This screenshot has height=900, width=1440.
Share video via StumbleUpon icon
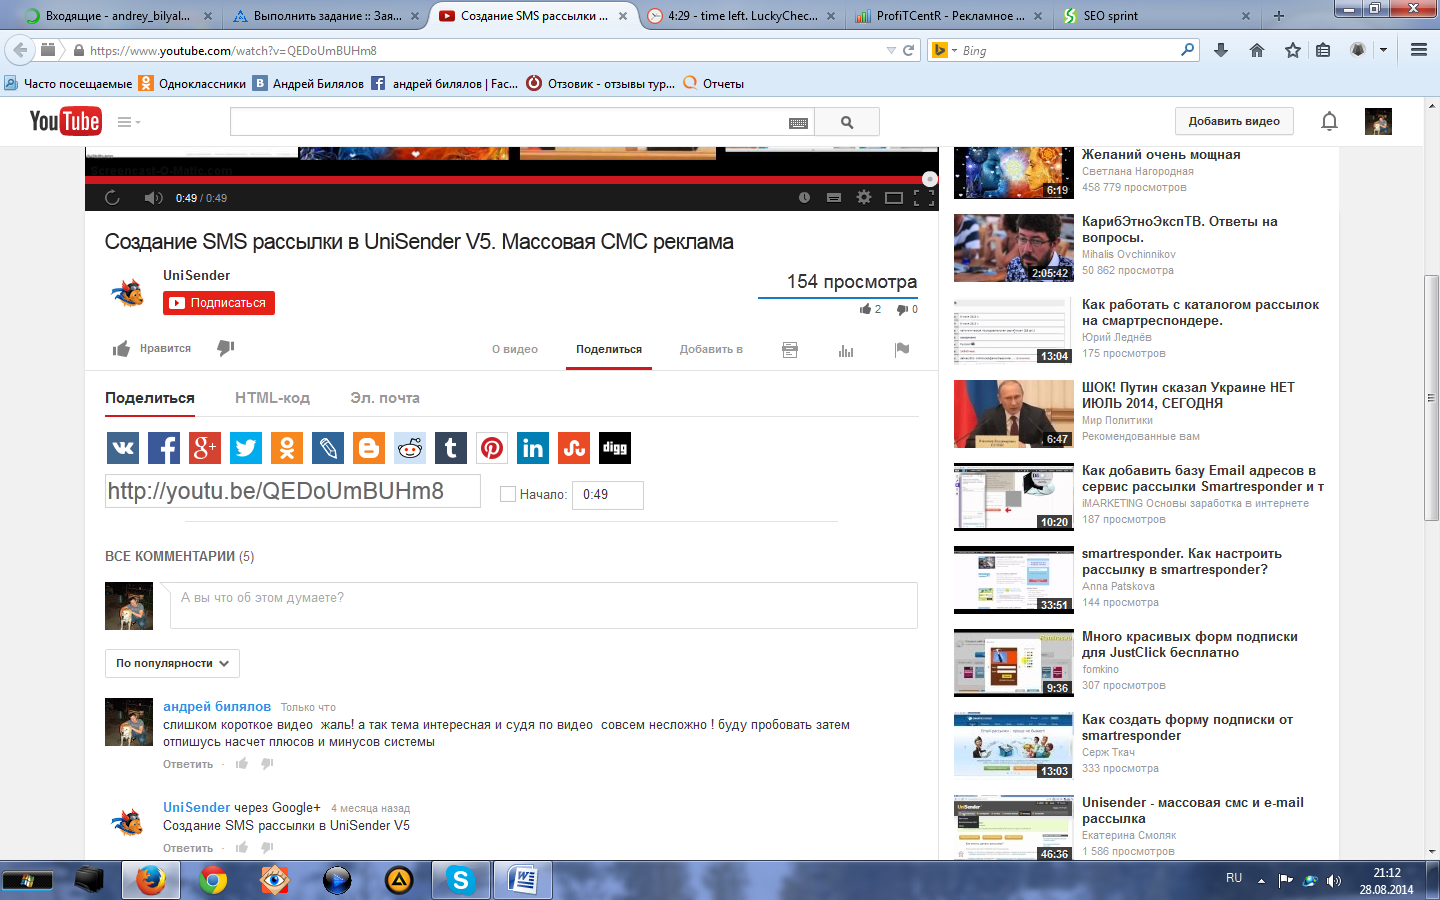click(x=574, y=448)
